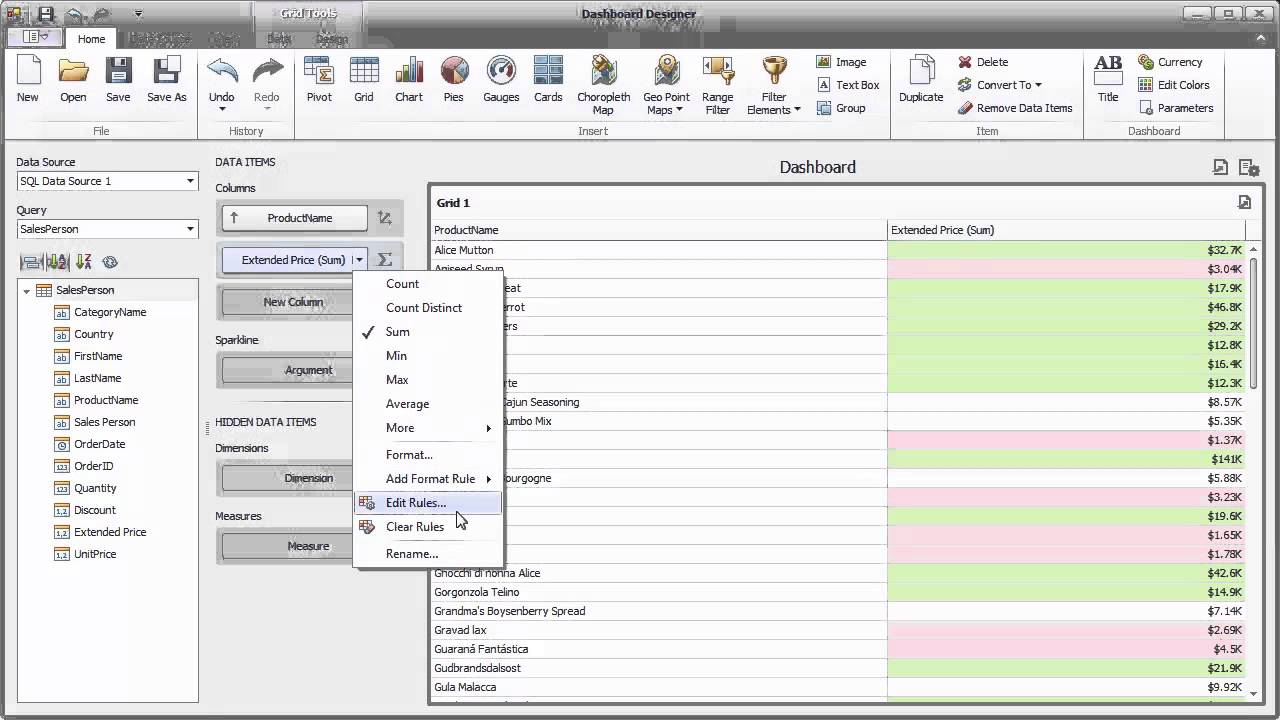The height and width of the screenshot is (720, 1280).
Task: Insert a Pies item
Action: point(454,80)
